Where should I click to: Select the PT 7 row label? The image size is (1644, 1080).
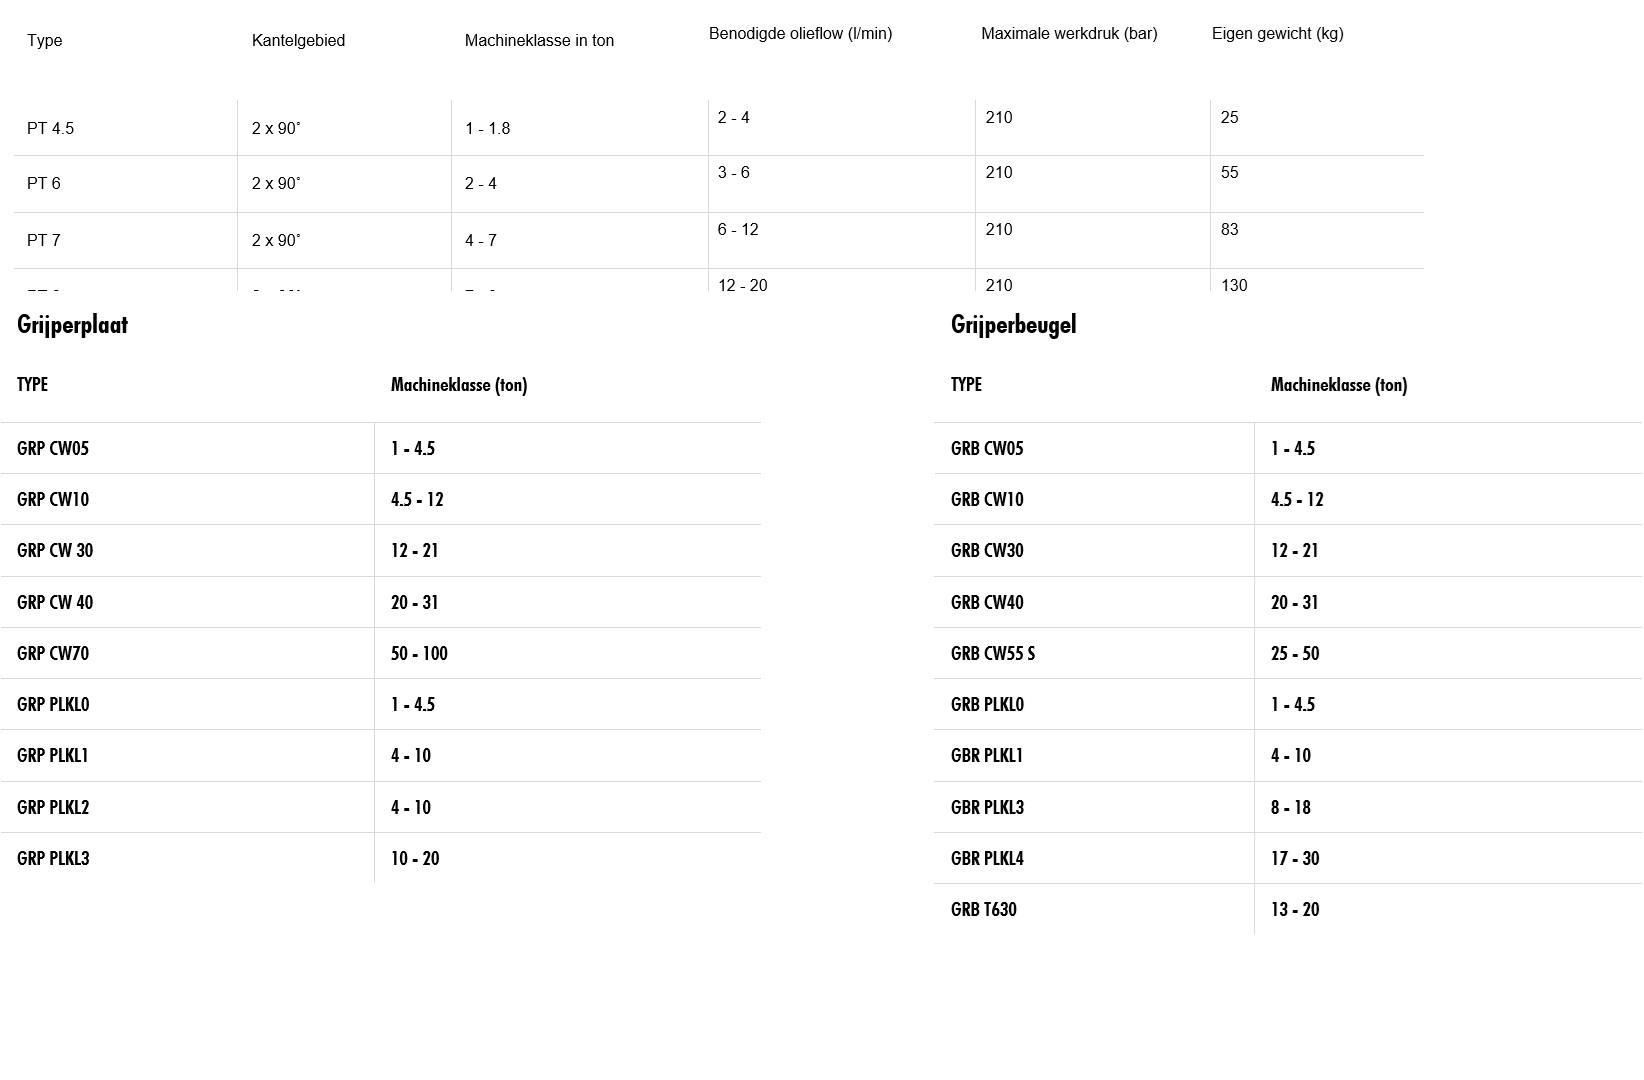click(x=44, y=241)
